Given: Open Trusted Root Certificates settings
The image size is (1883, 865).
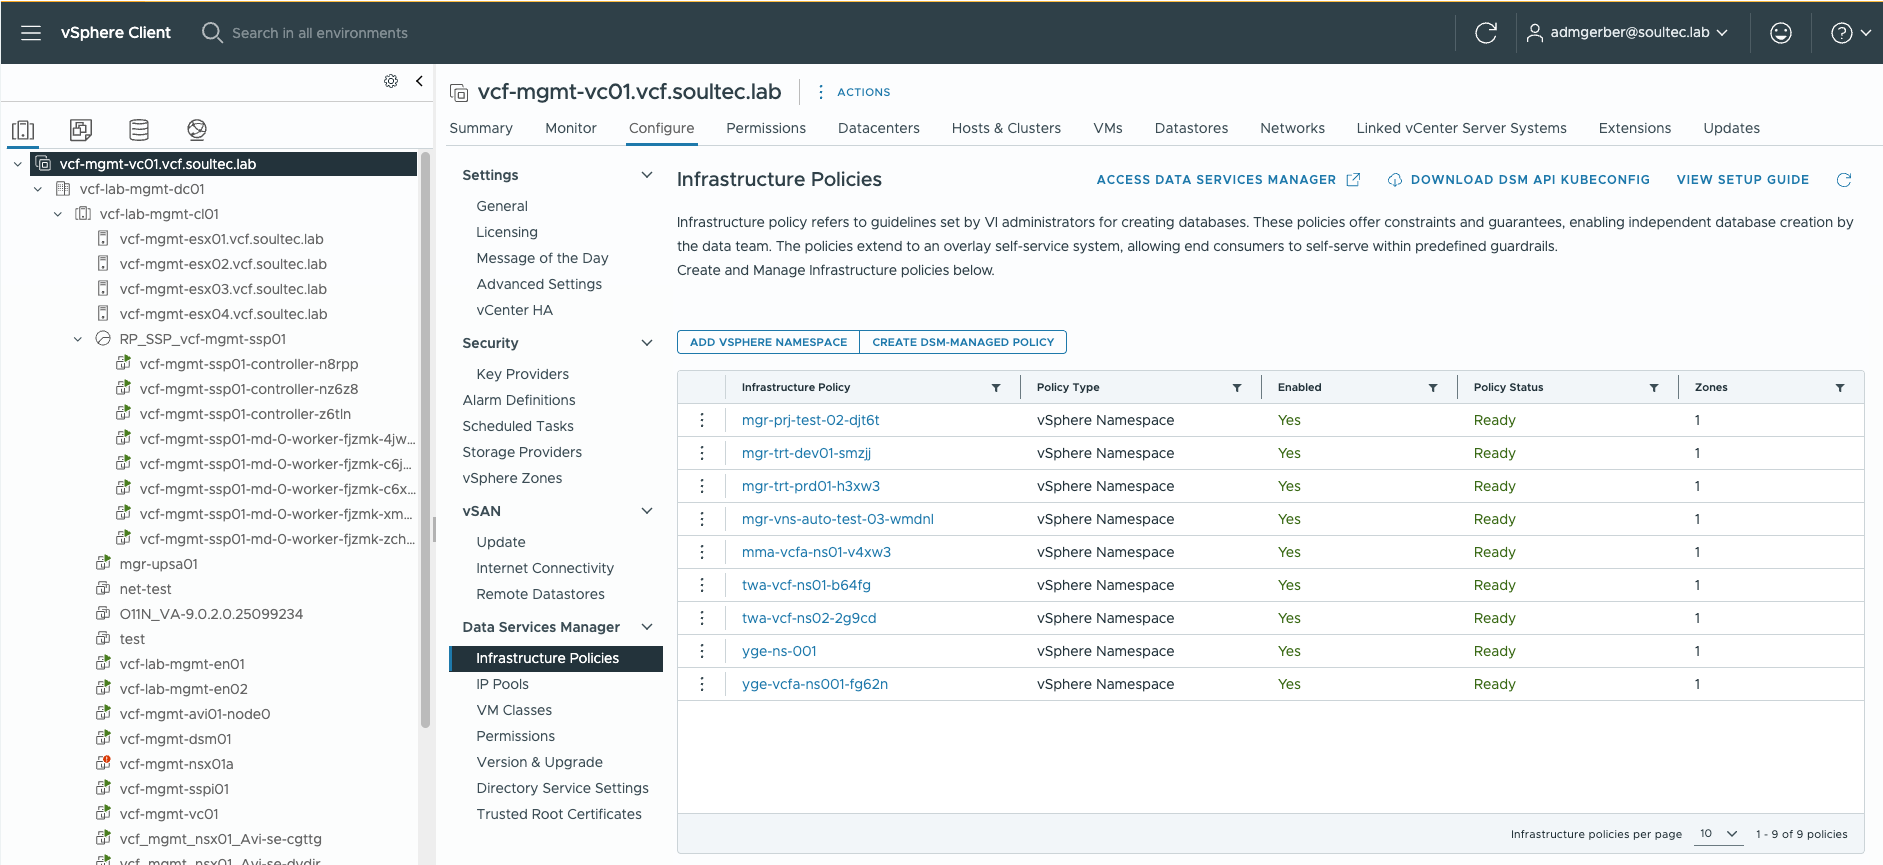Looking at the screenshot, I should pyautogui.click(x=559, y=814).
